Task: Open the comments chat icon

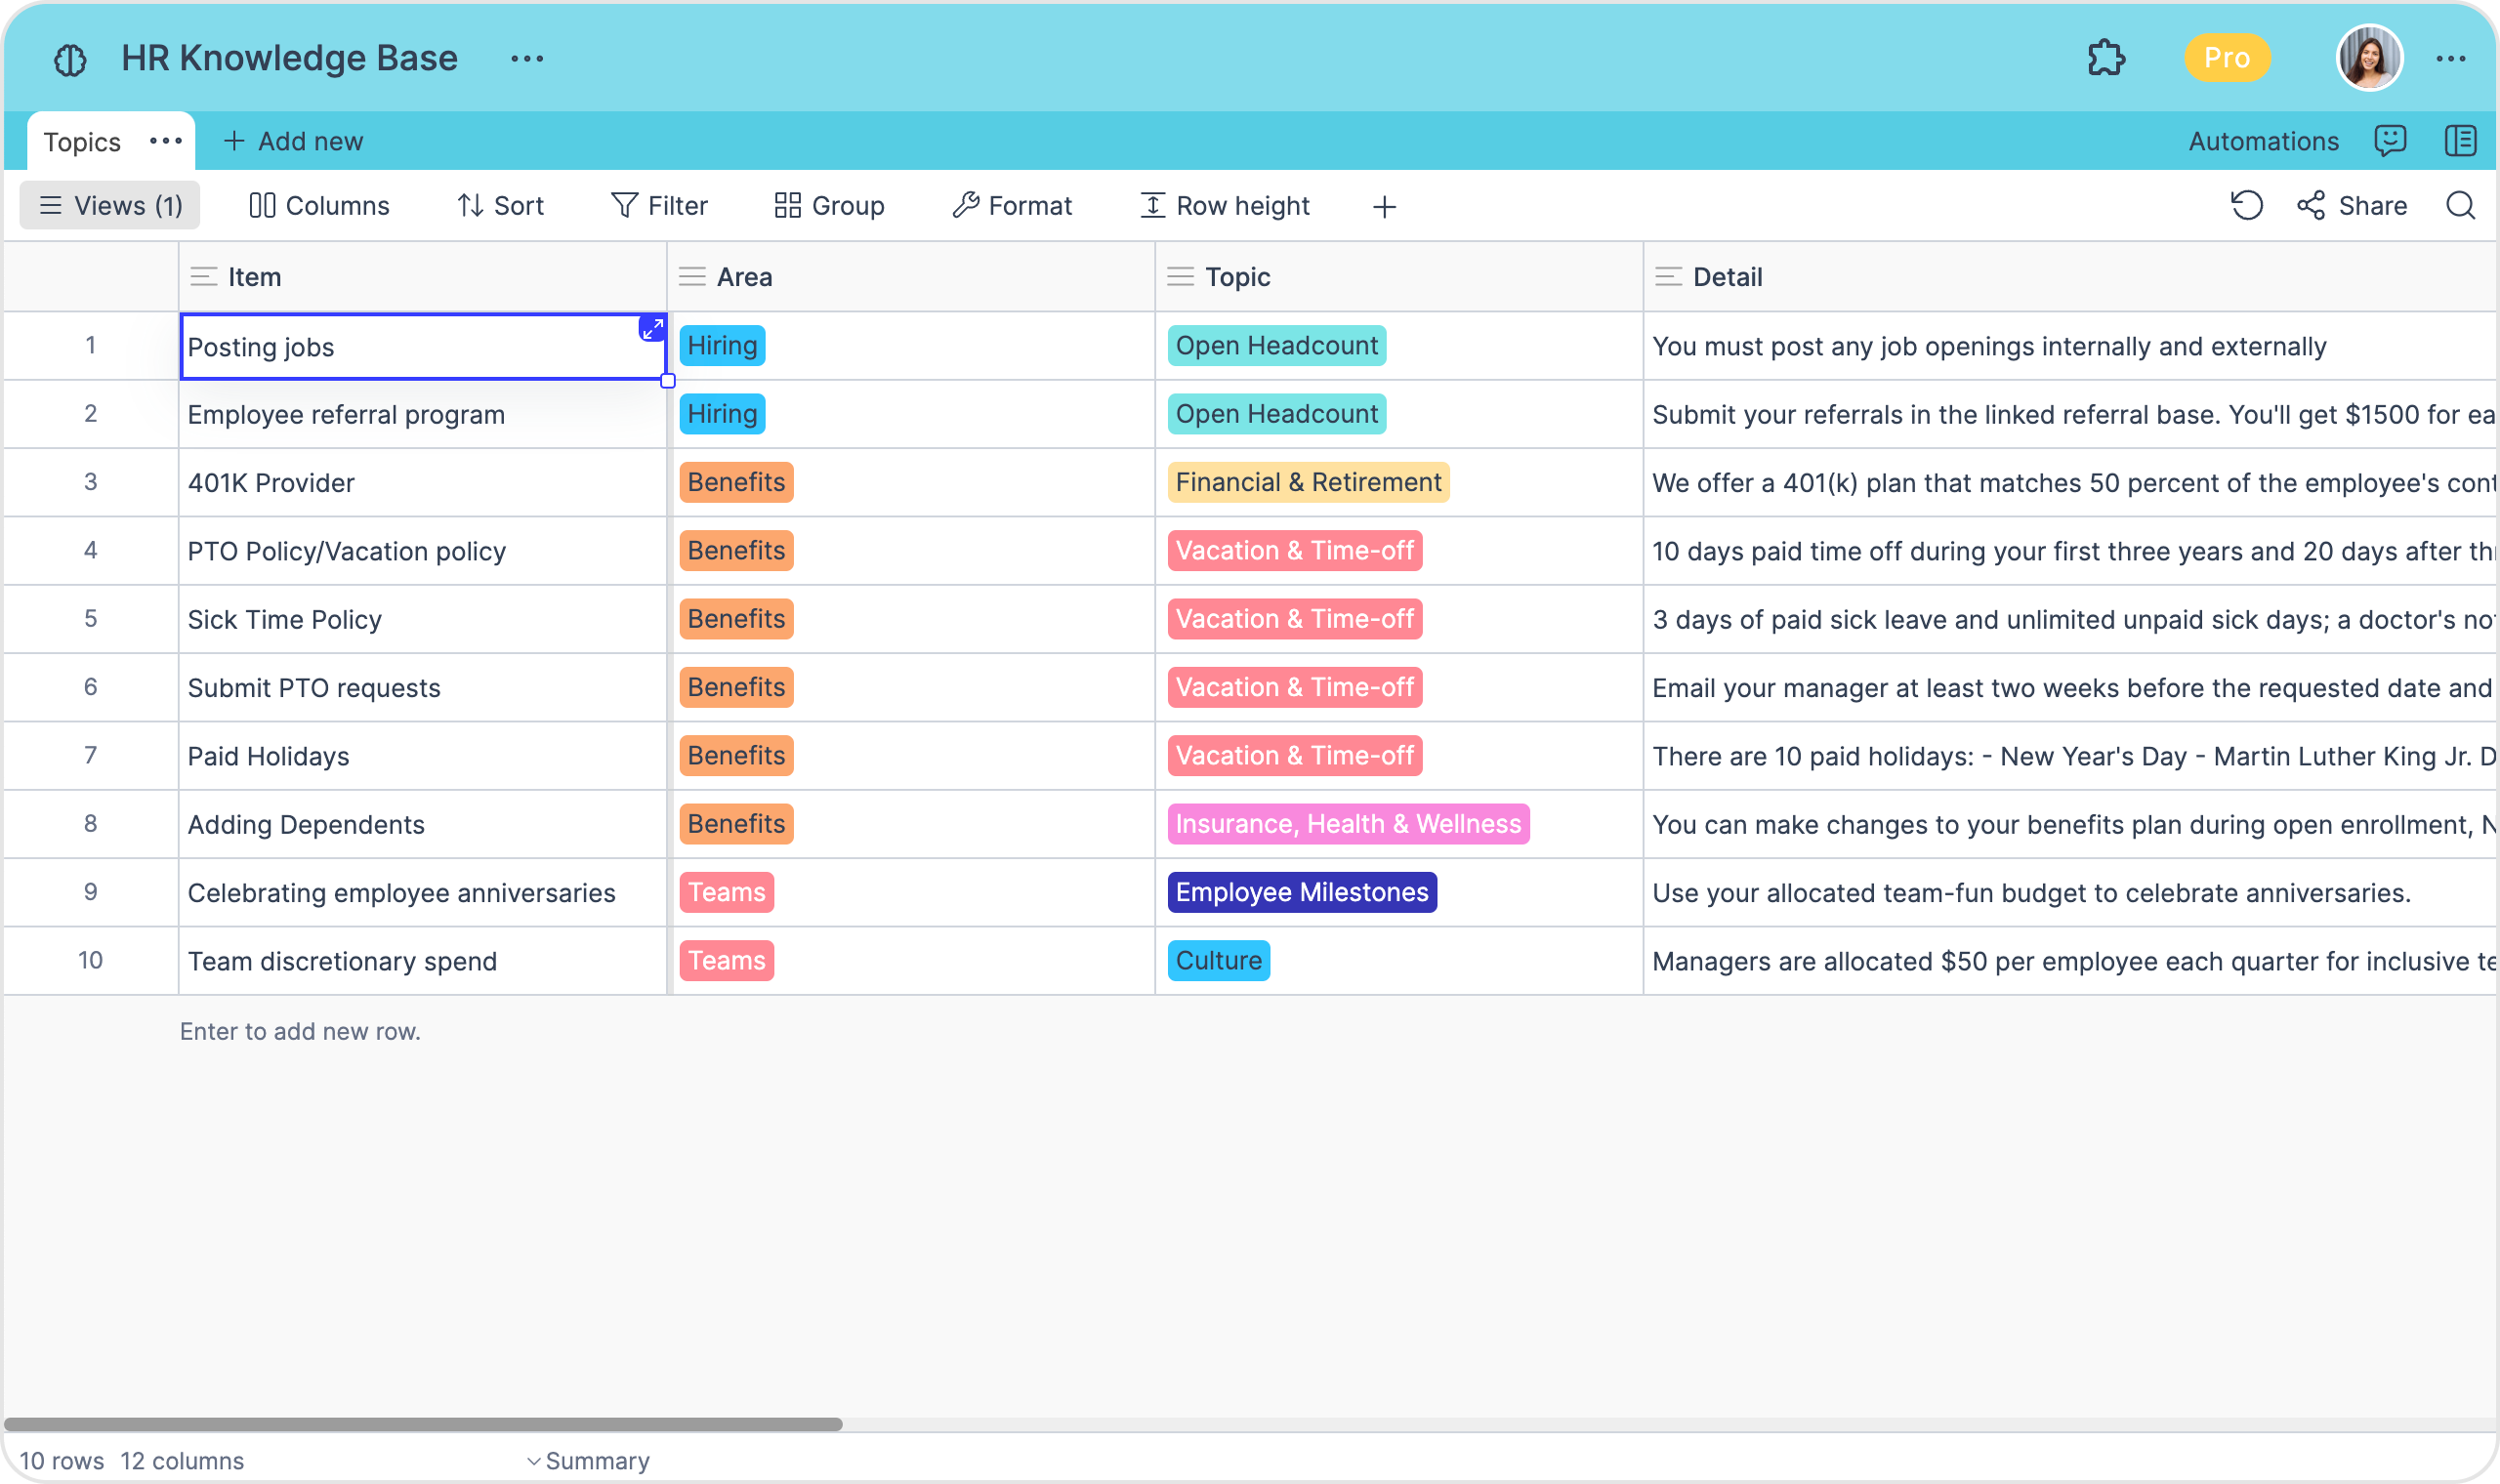Action: tap(2390, 141)
